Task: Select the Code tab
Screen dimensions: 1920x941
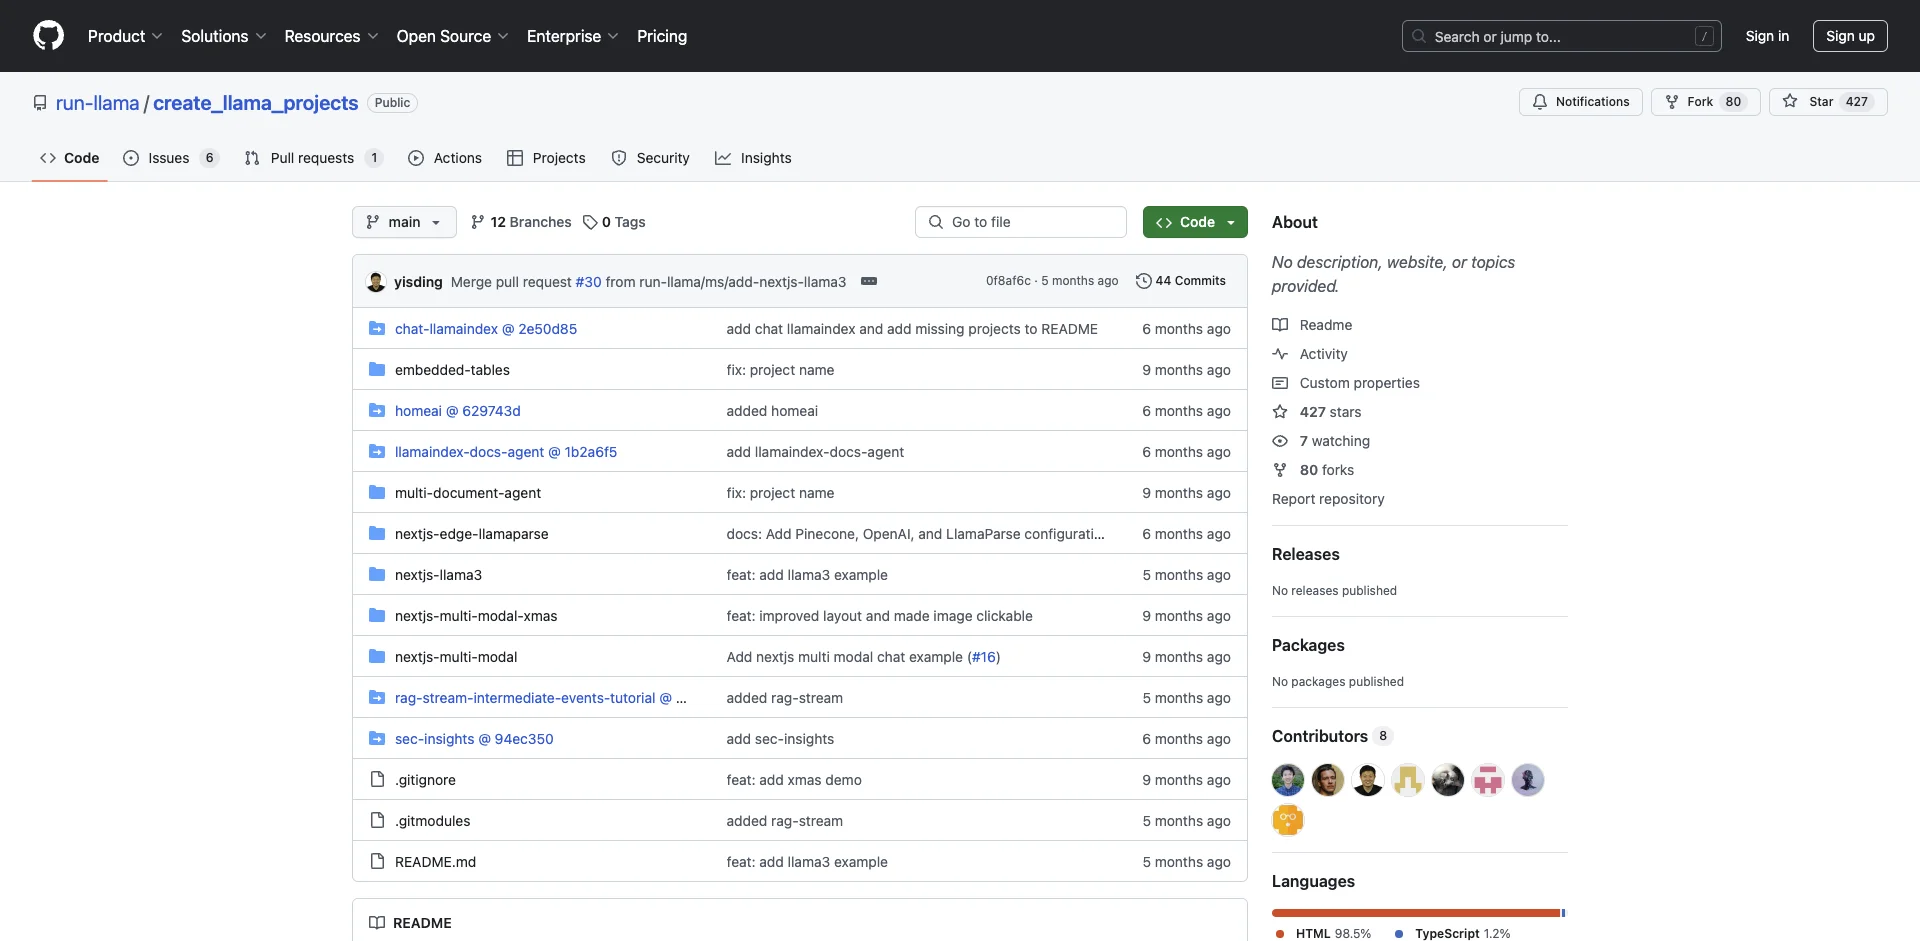Action: 69,158
